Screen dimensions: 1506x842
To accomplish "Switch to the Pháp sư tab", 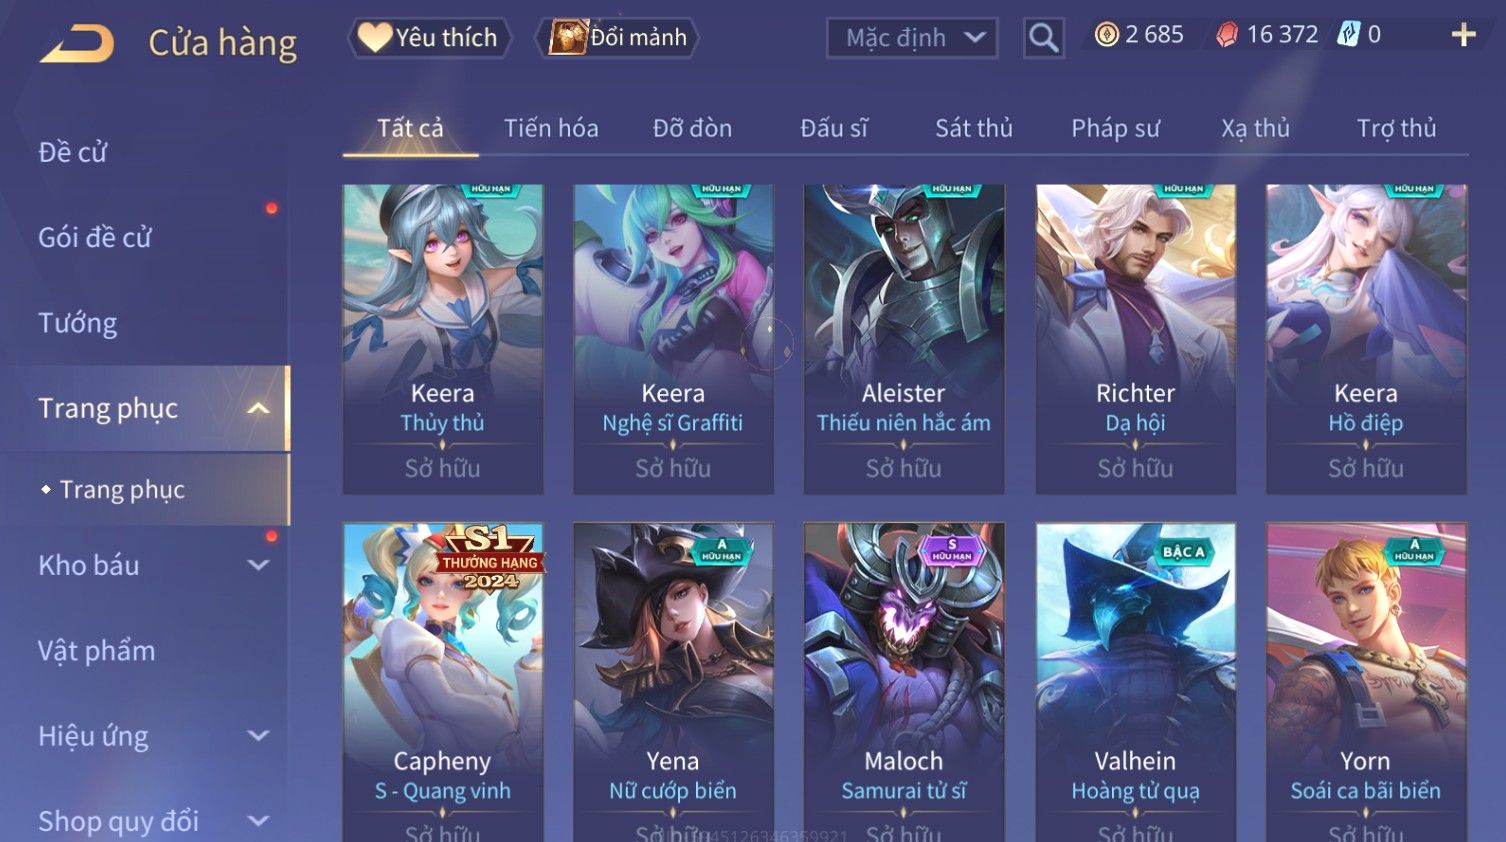I will (x=1115, y=128).
